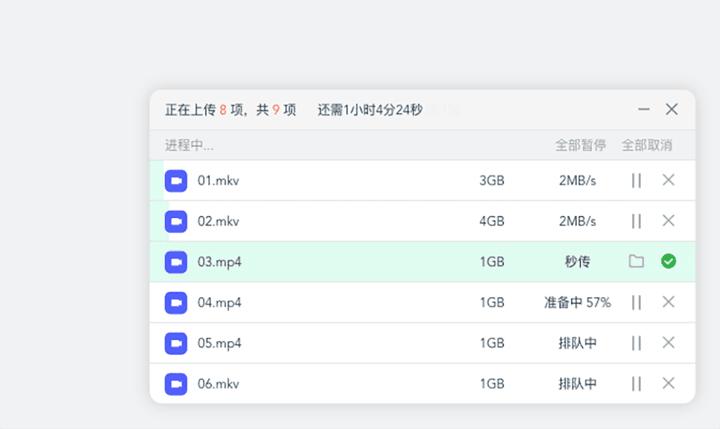Screen dimensions: 720x429
Task: Click 全部暂停 to pause all uploads
Action: point(580,145)
